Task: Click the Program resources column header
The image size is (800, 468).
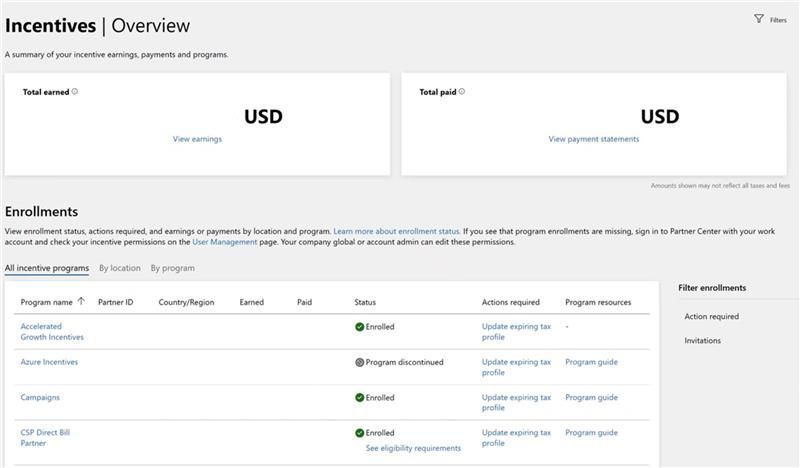Action: [x=598, y=302]
